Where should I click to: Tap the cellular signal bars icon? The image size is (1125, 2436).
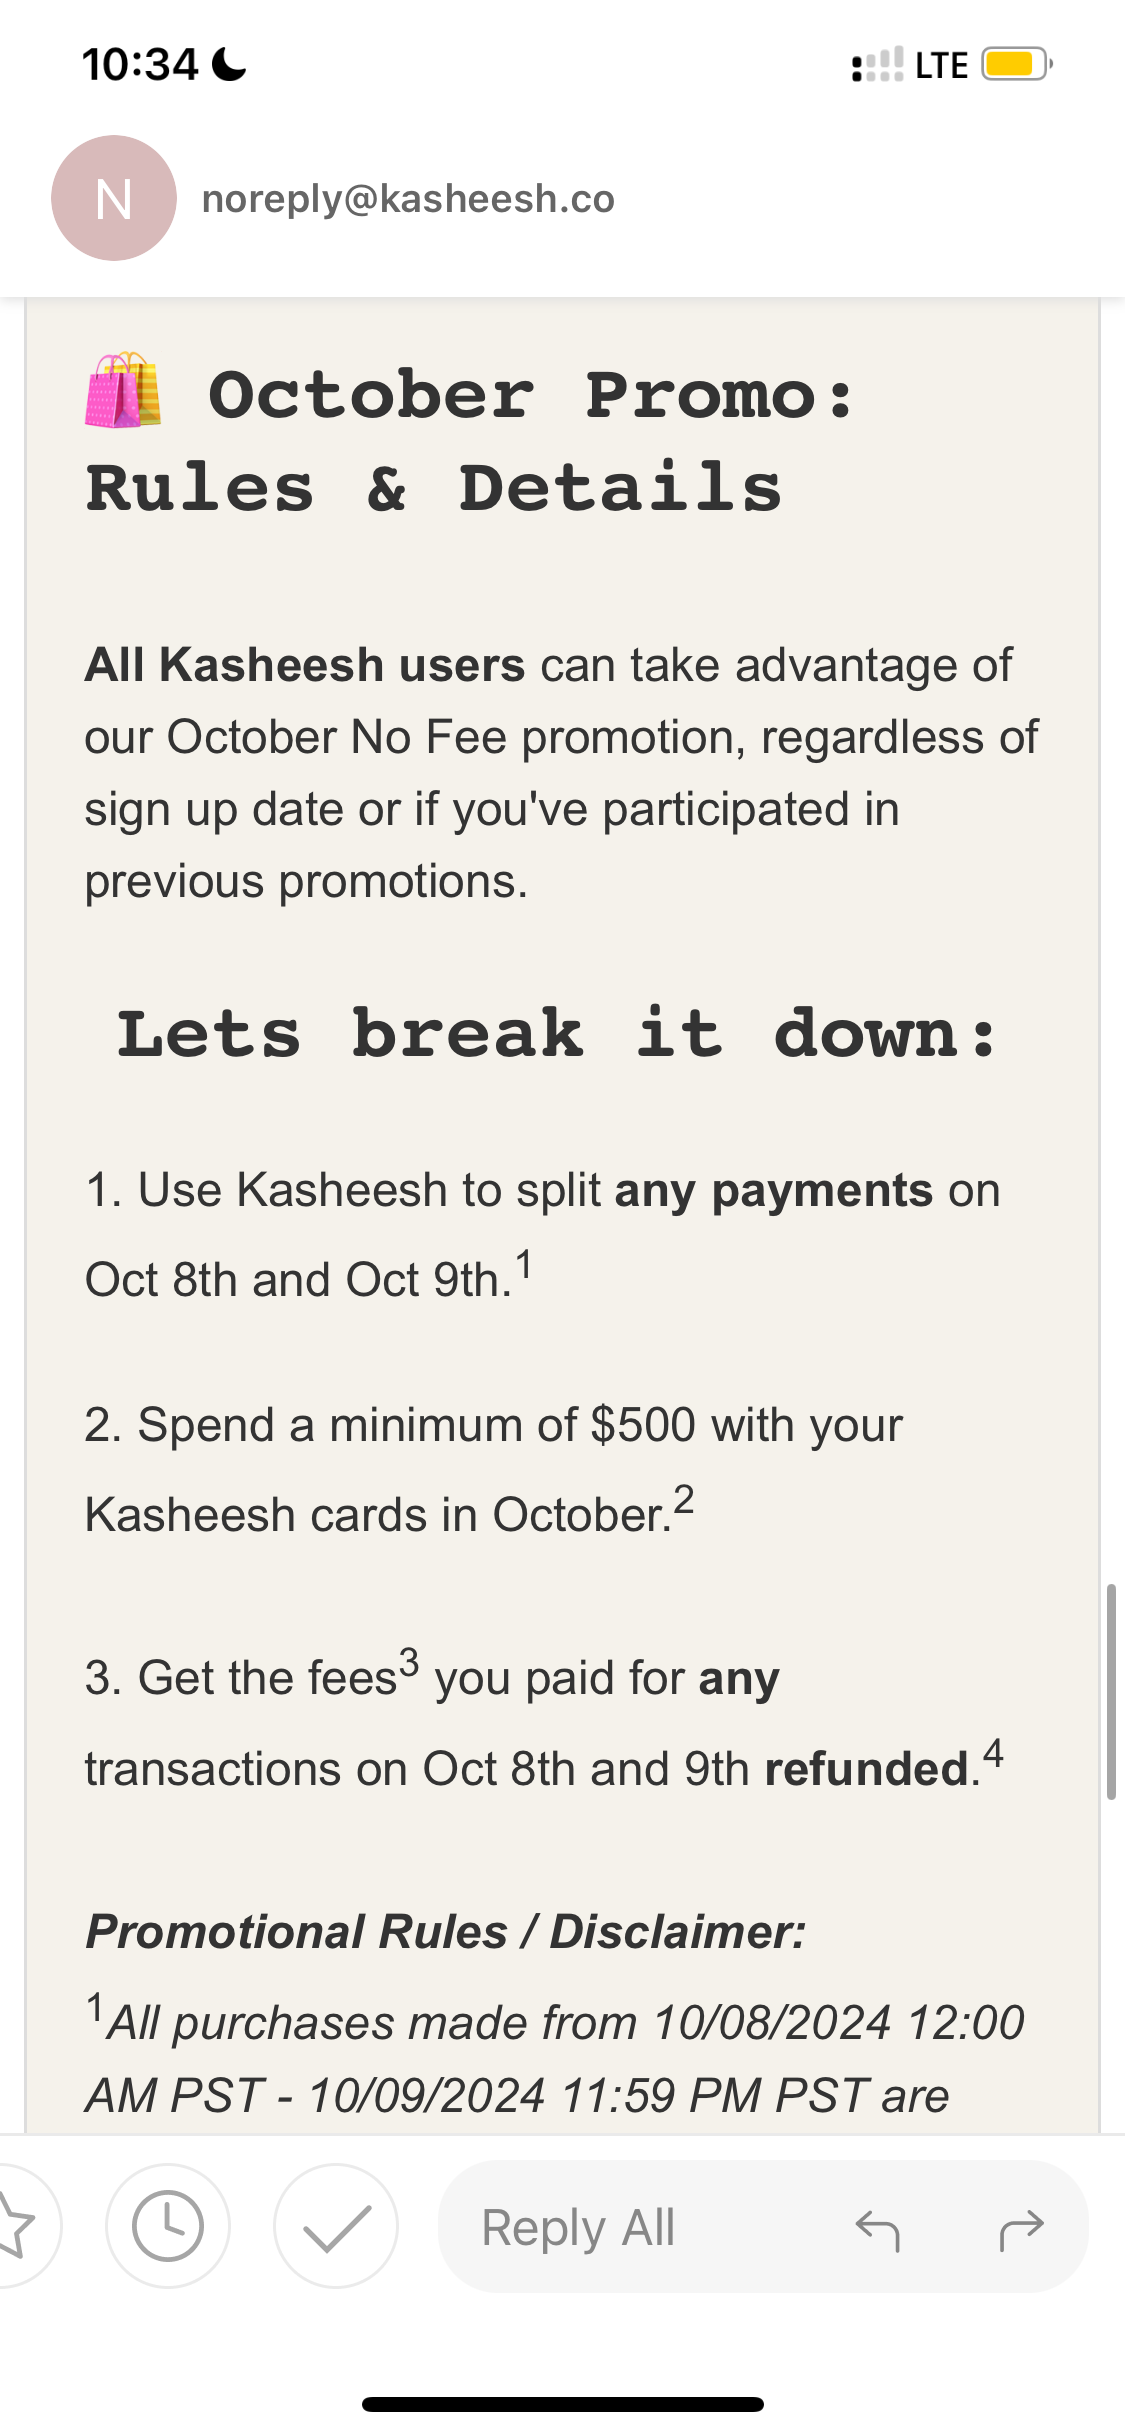click(x=877, y=65)
